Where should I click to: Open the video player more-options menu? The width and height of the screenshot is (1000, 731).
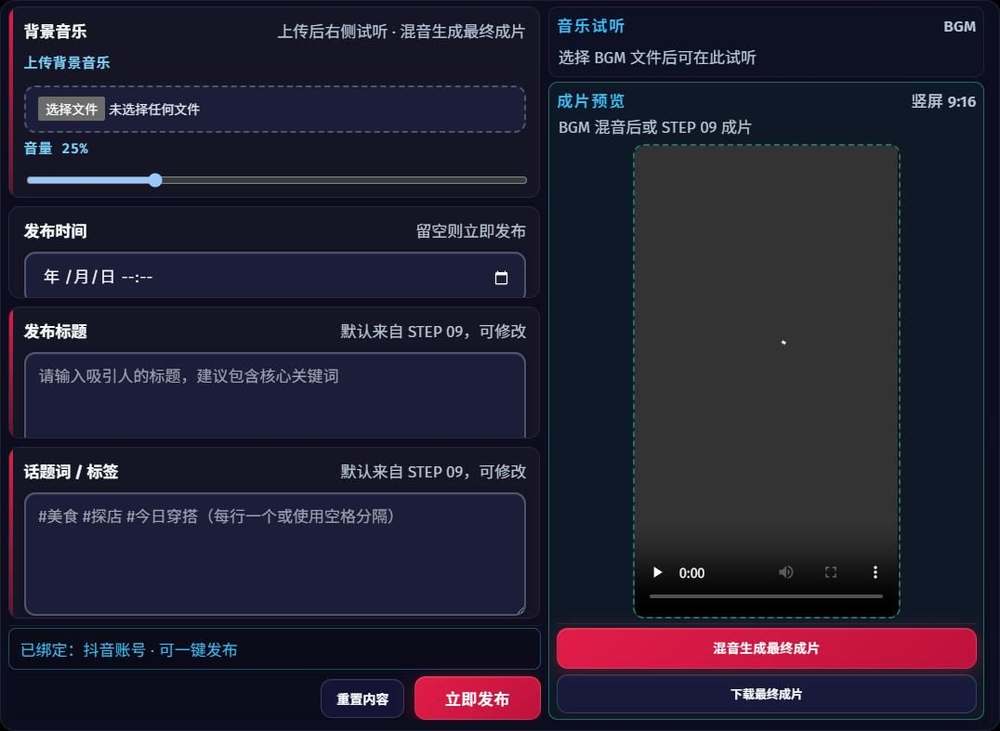point(875,572)
